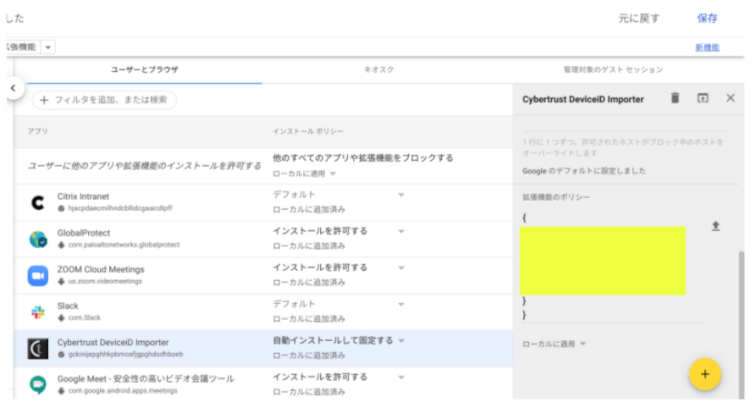Click icon beside gckinijepghhkpbmoafjgpghdodhboeb ID
The image size is (750, 408).
pyautogui.click(x=61, y=354)
